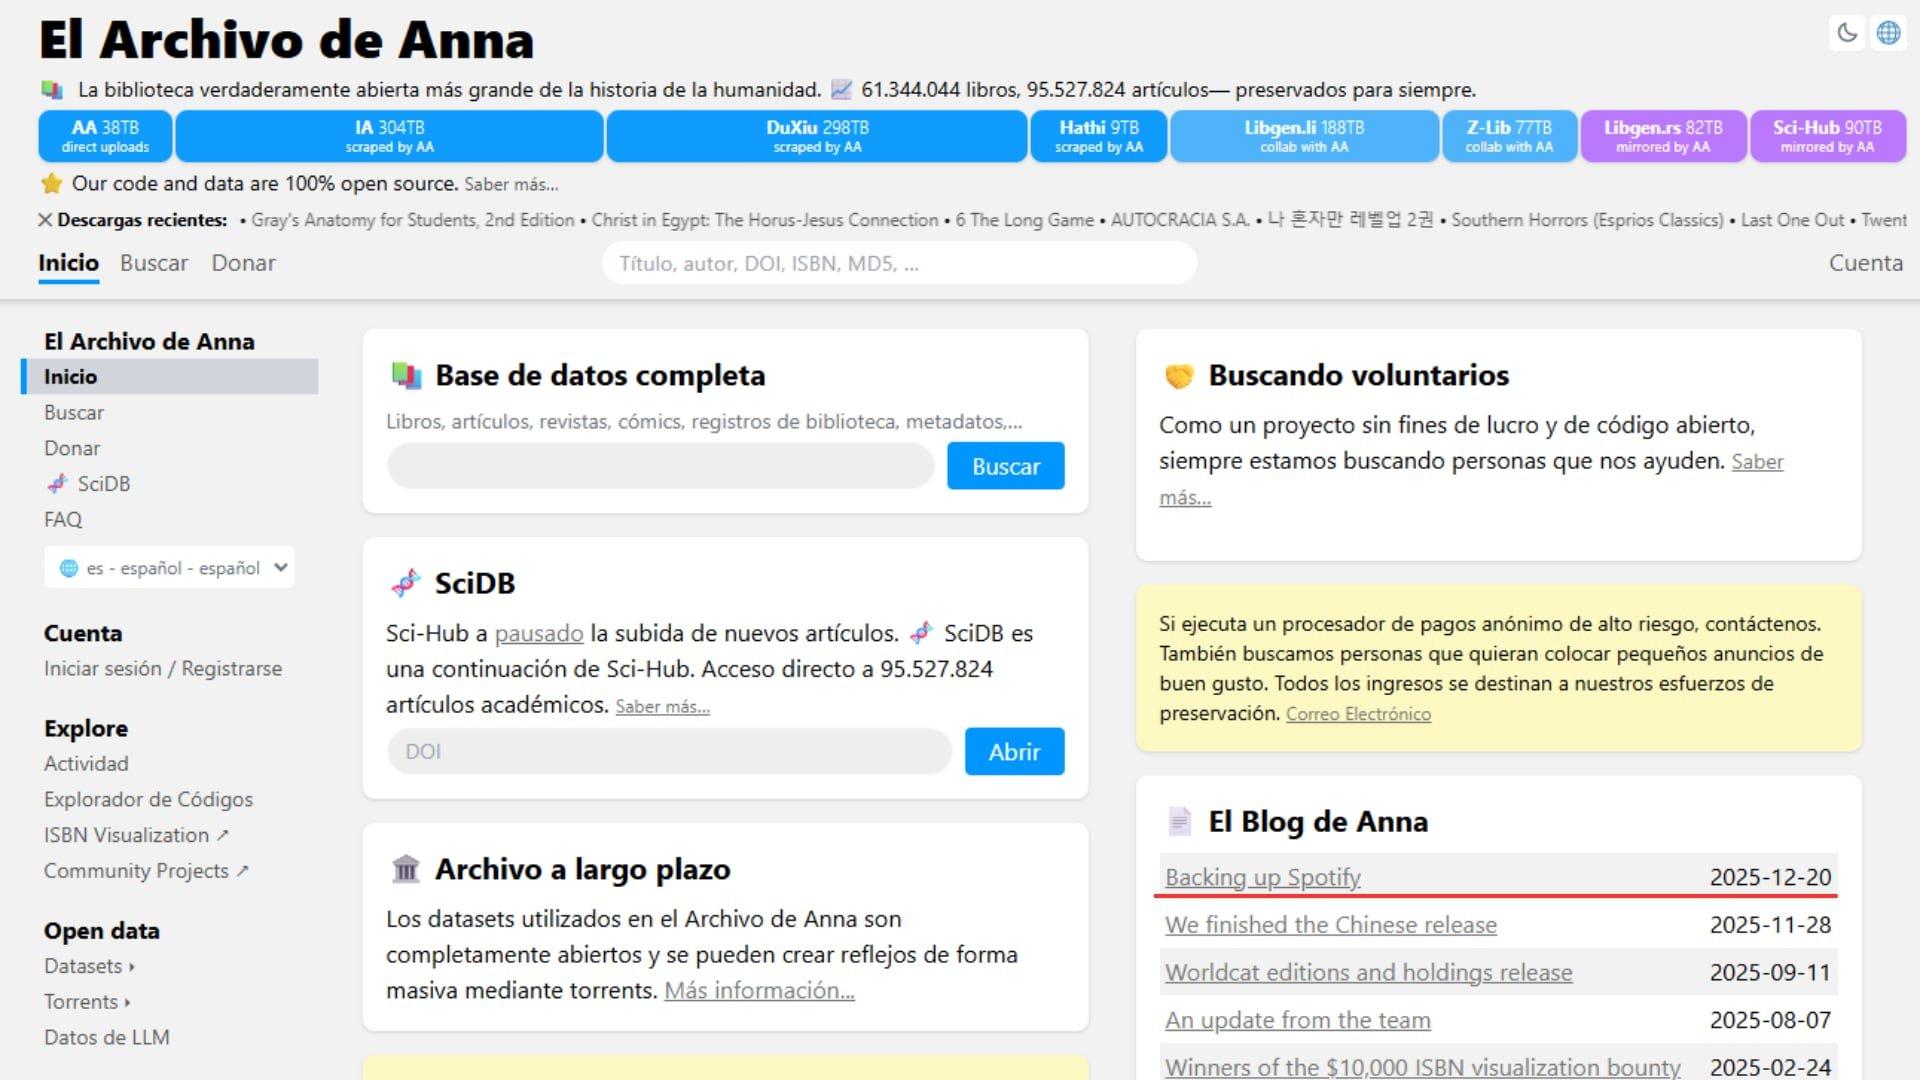Screen dimensions: 1920x1080
Task: Select the SciDB DNA icon in sidebar
Action: point(58,484)
